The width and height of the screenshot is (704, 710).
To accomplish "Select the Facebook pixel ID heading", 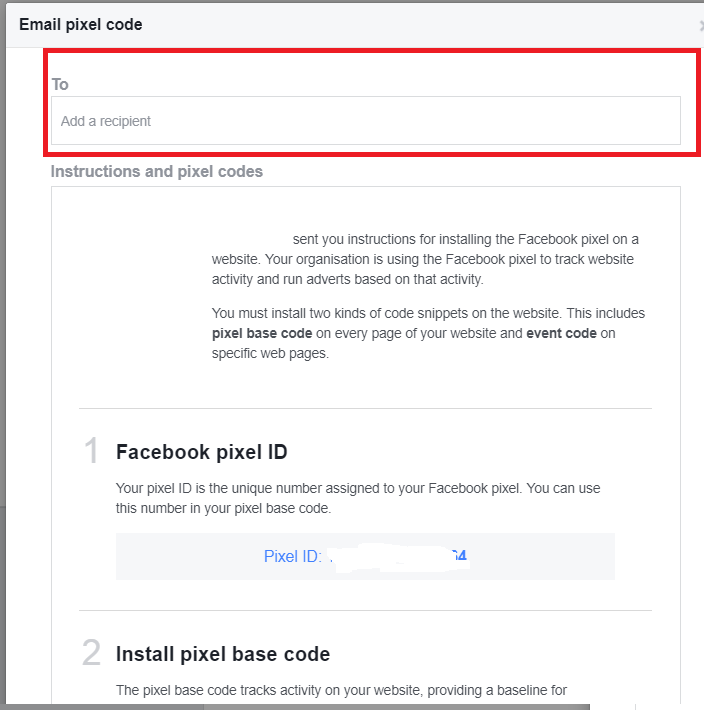I will pos(202,452).
